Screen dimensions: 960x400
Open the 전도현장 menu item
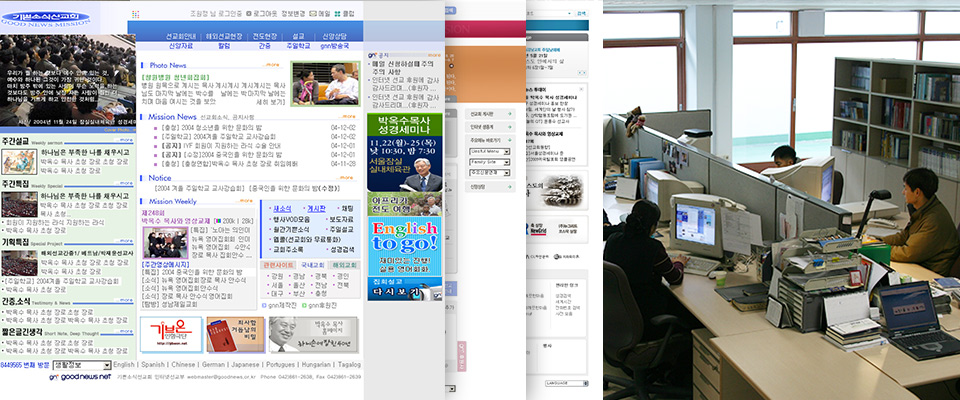tap(265, 36)
